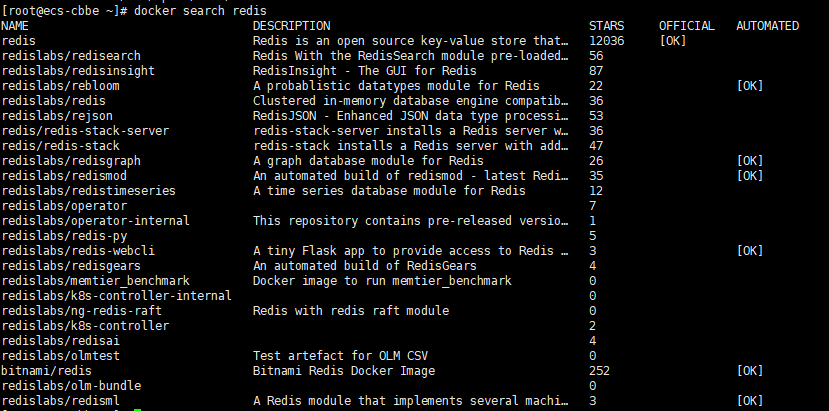Click the AUTOMATED column header

(768, 26)
